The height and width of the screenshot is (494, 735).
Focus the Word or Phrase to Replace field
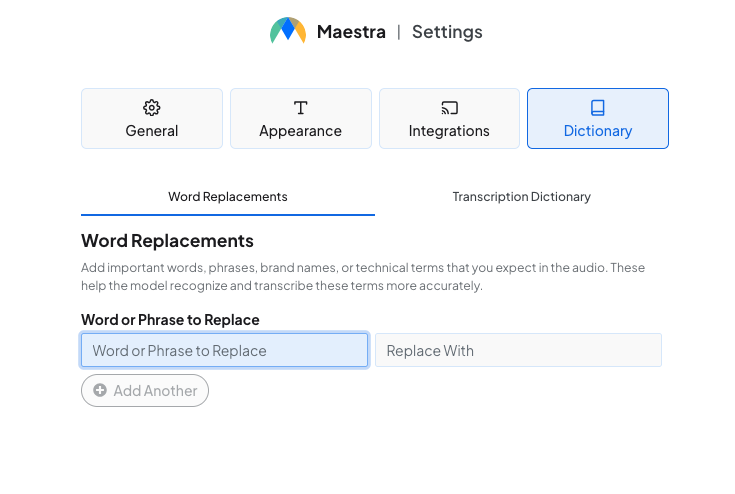(x=224, y=351)
